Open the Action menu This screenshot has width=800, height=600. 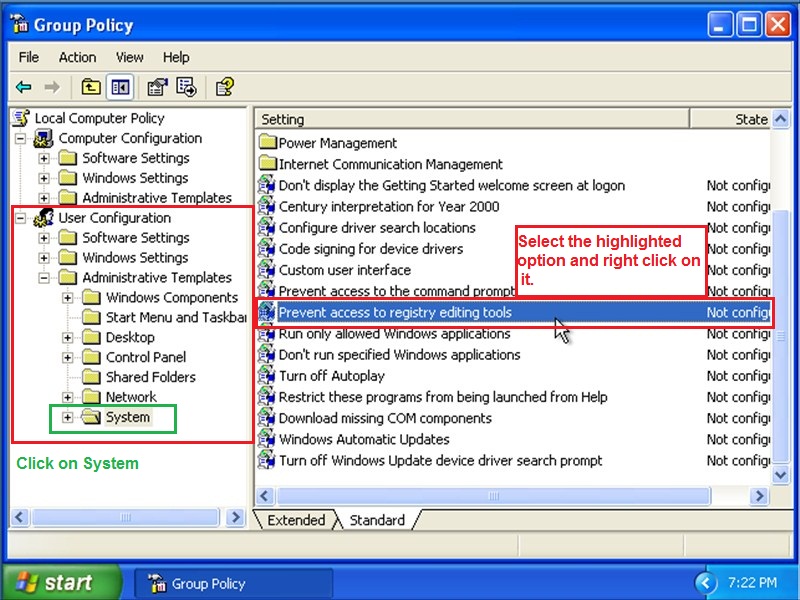pyautogui.click(x=77, y=57)
